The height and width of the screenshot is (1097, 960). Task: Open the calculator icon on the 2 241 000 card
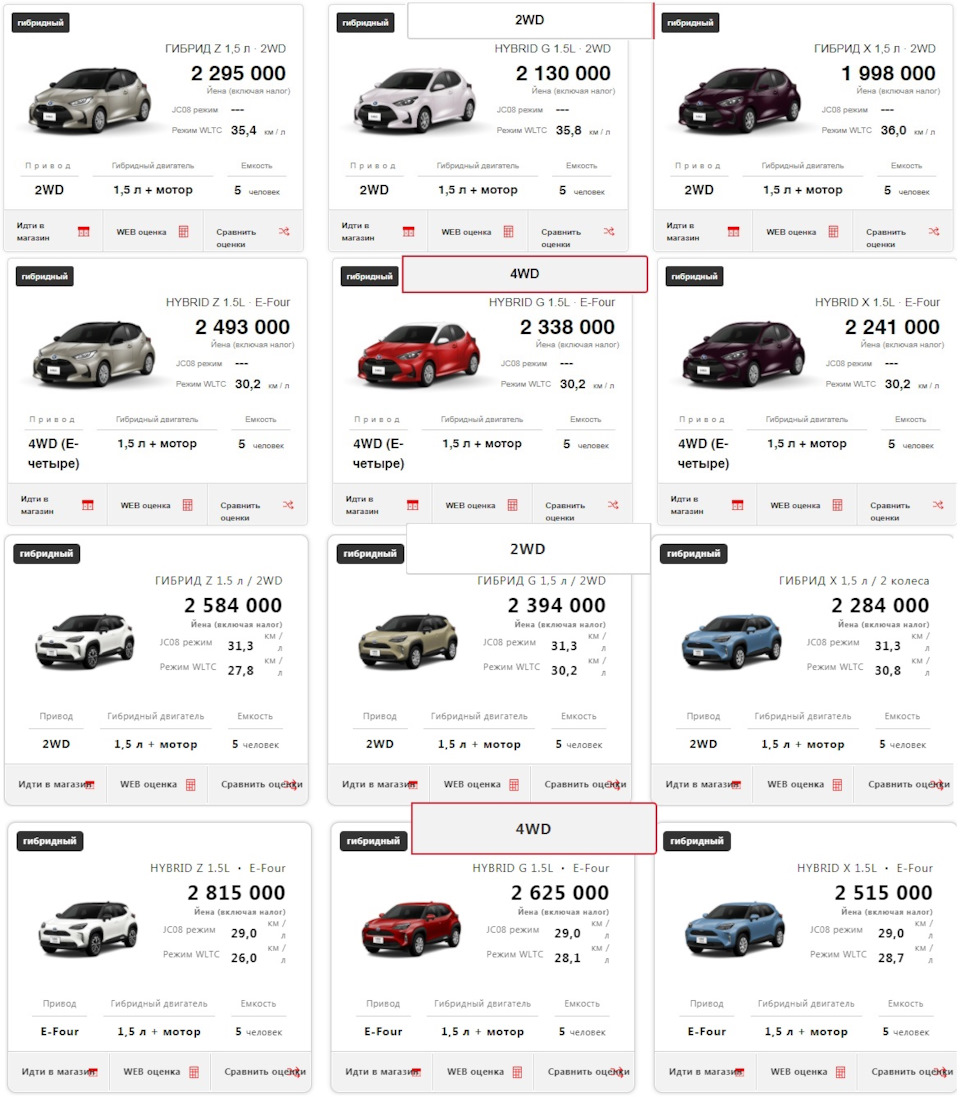coord(838,505)
